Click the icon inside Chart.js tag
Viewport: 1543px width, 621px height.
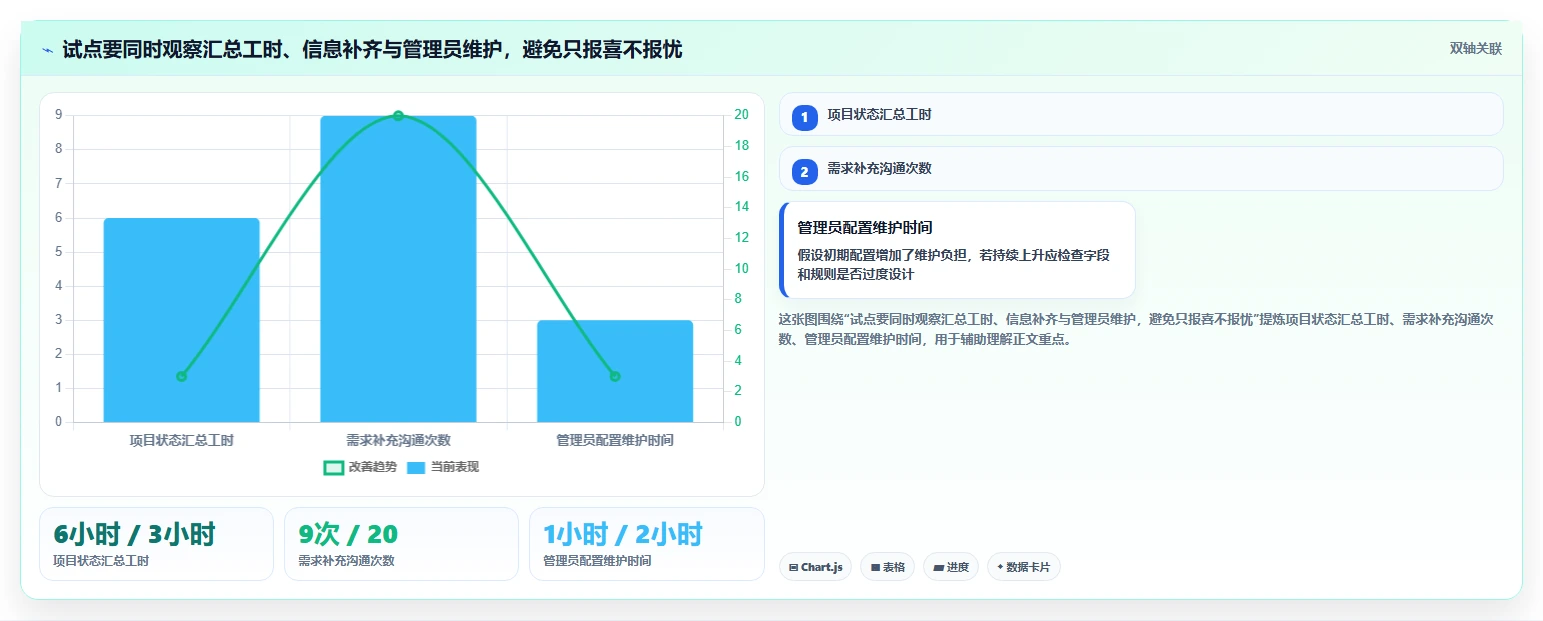(793, 567)
